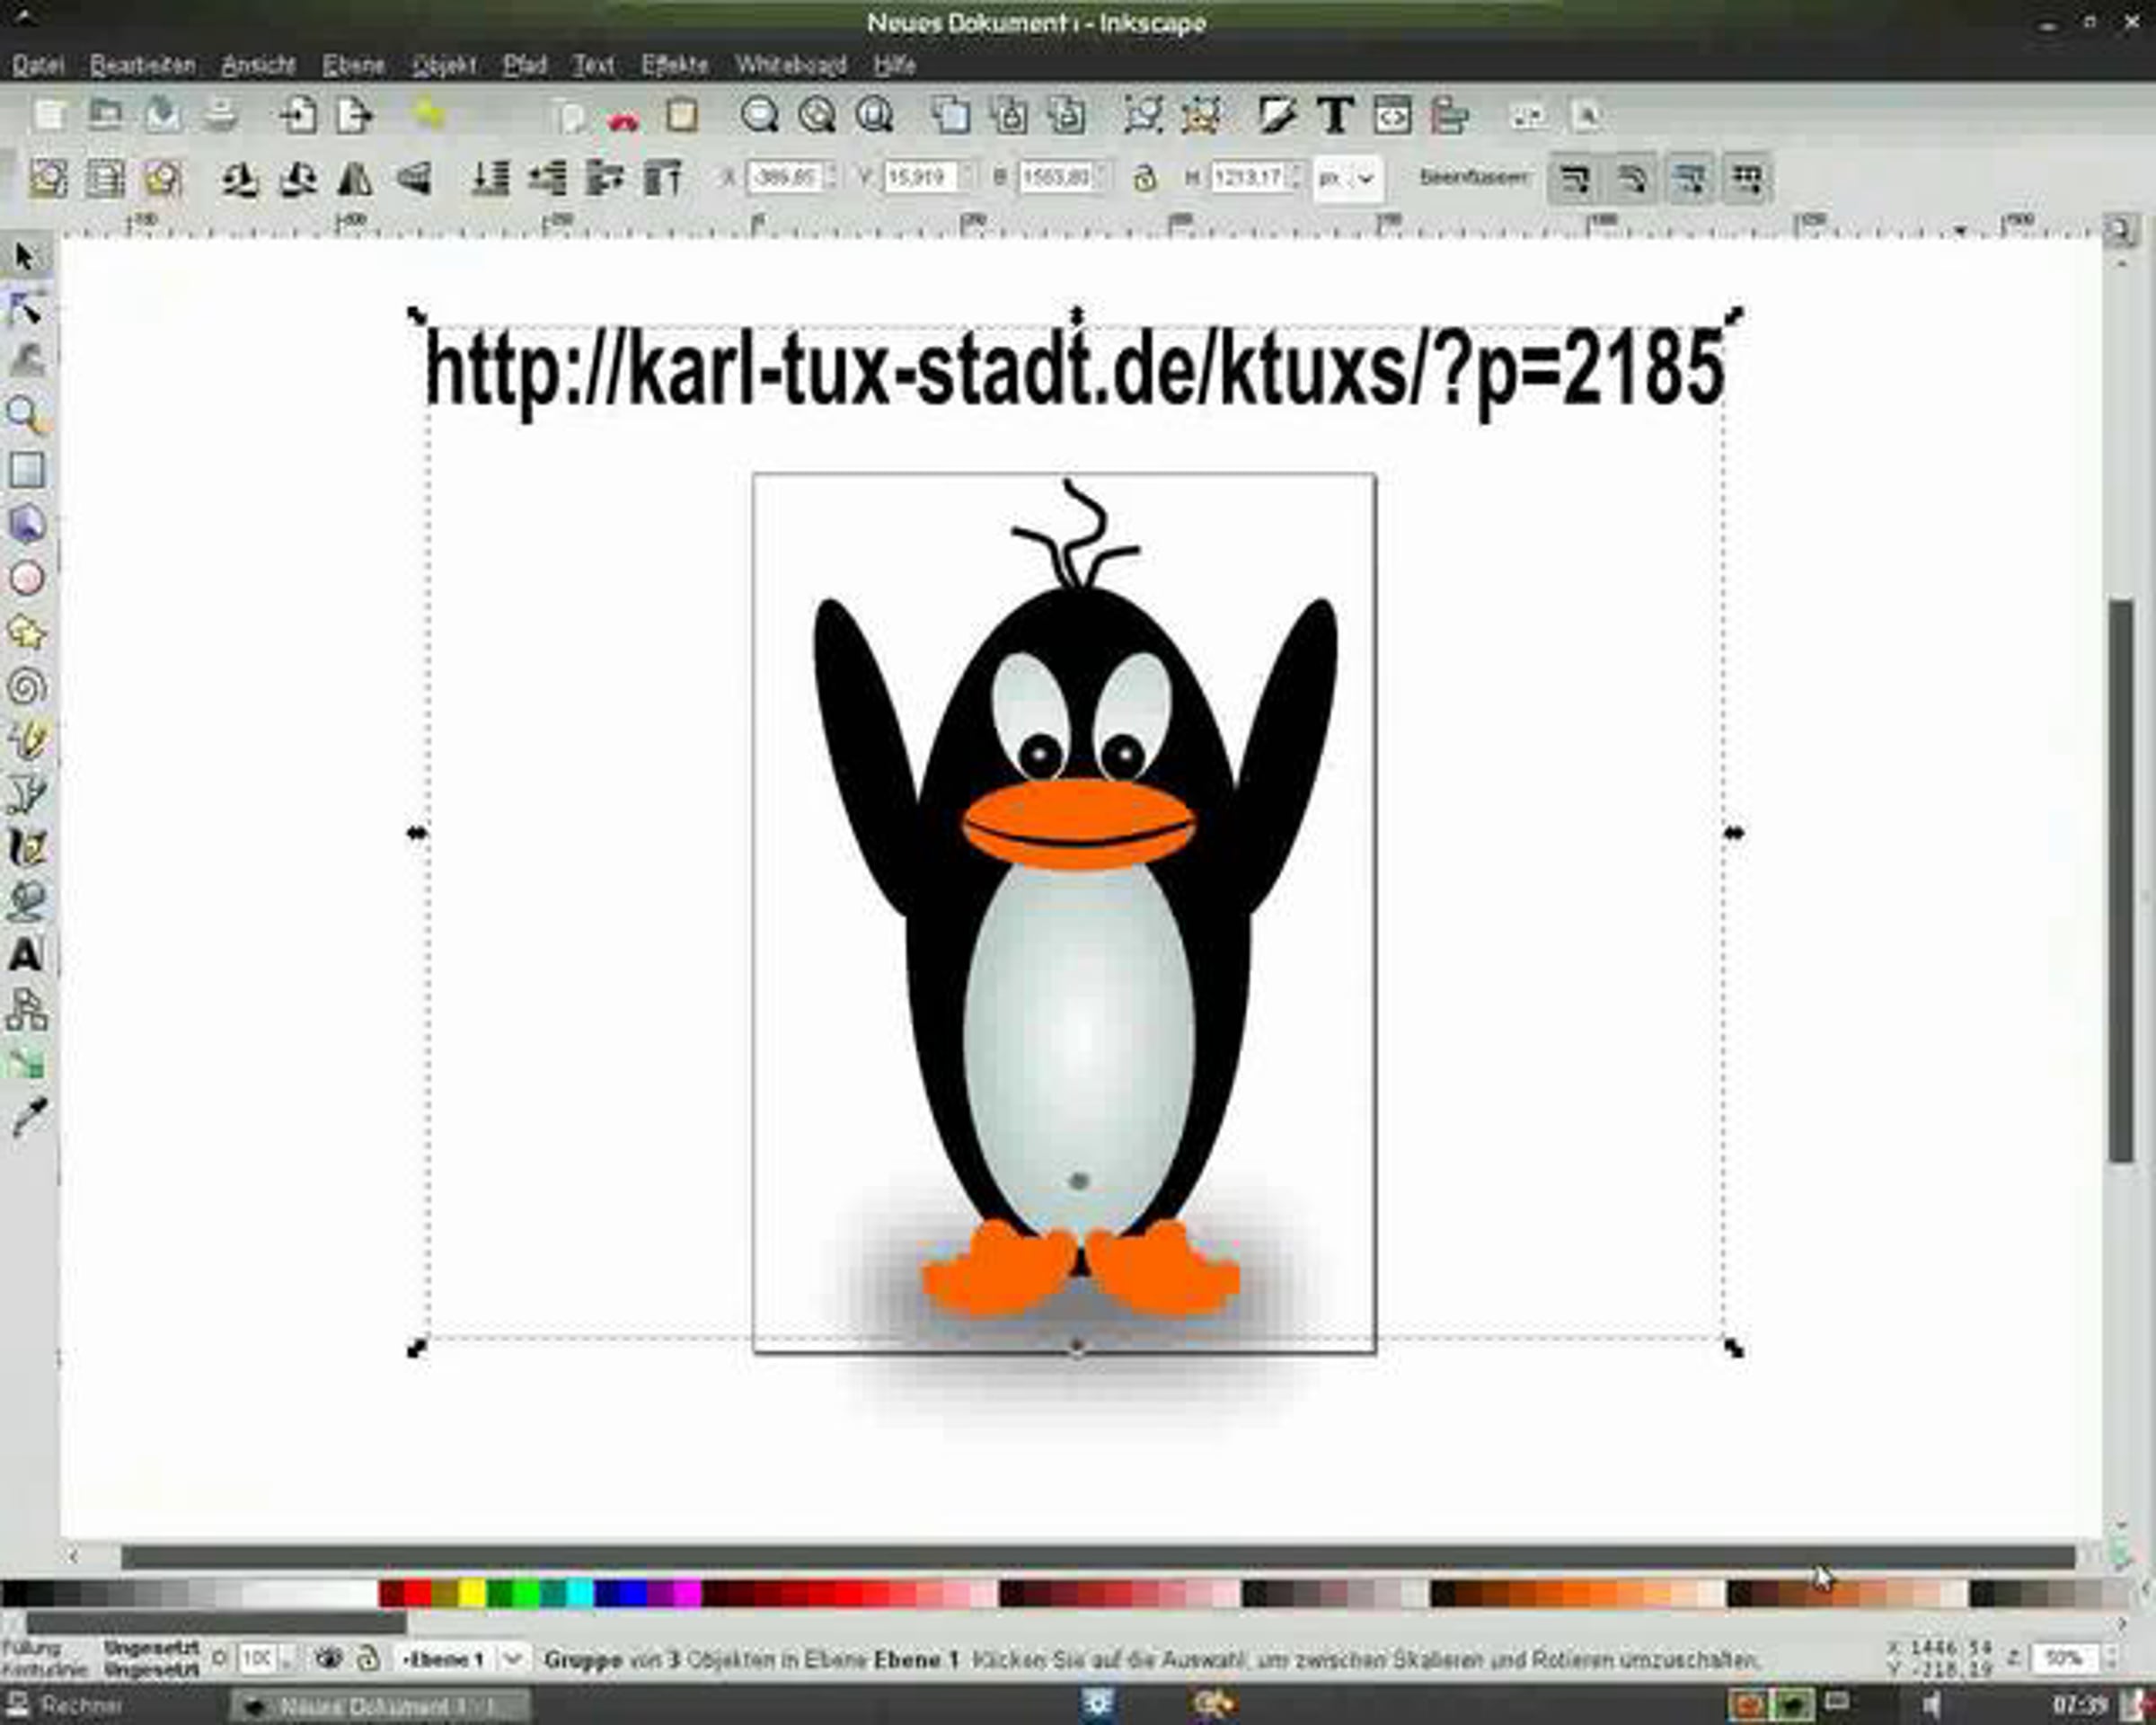Click the vertical canvas scrollbar
This screenshot has height=1725, width=2156.
click(2120, 880)
